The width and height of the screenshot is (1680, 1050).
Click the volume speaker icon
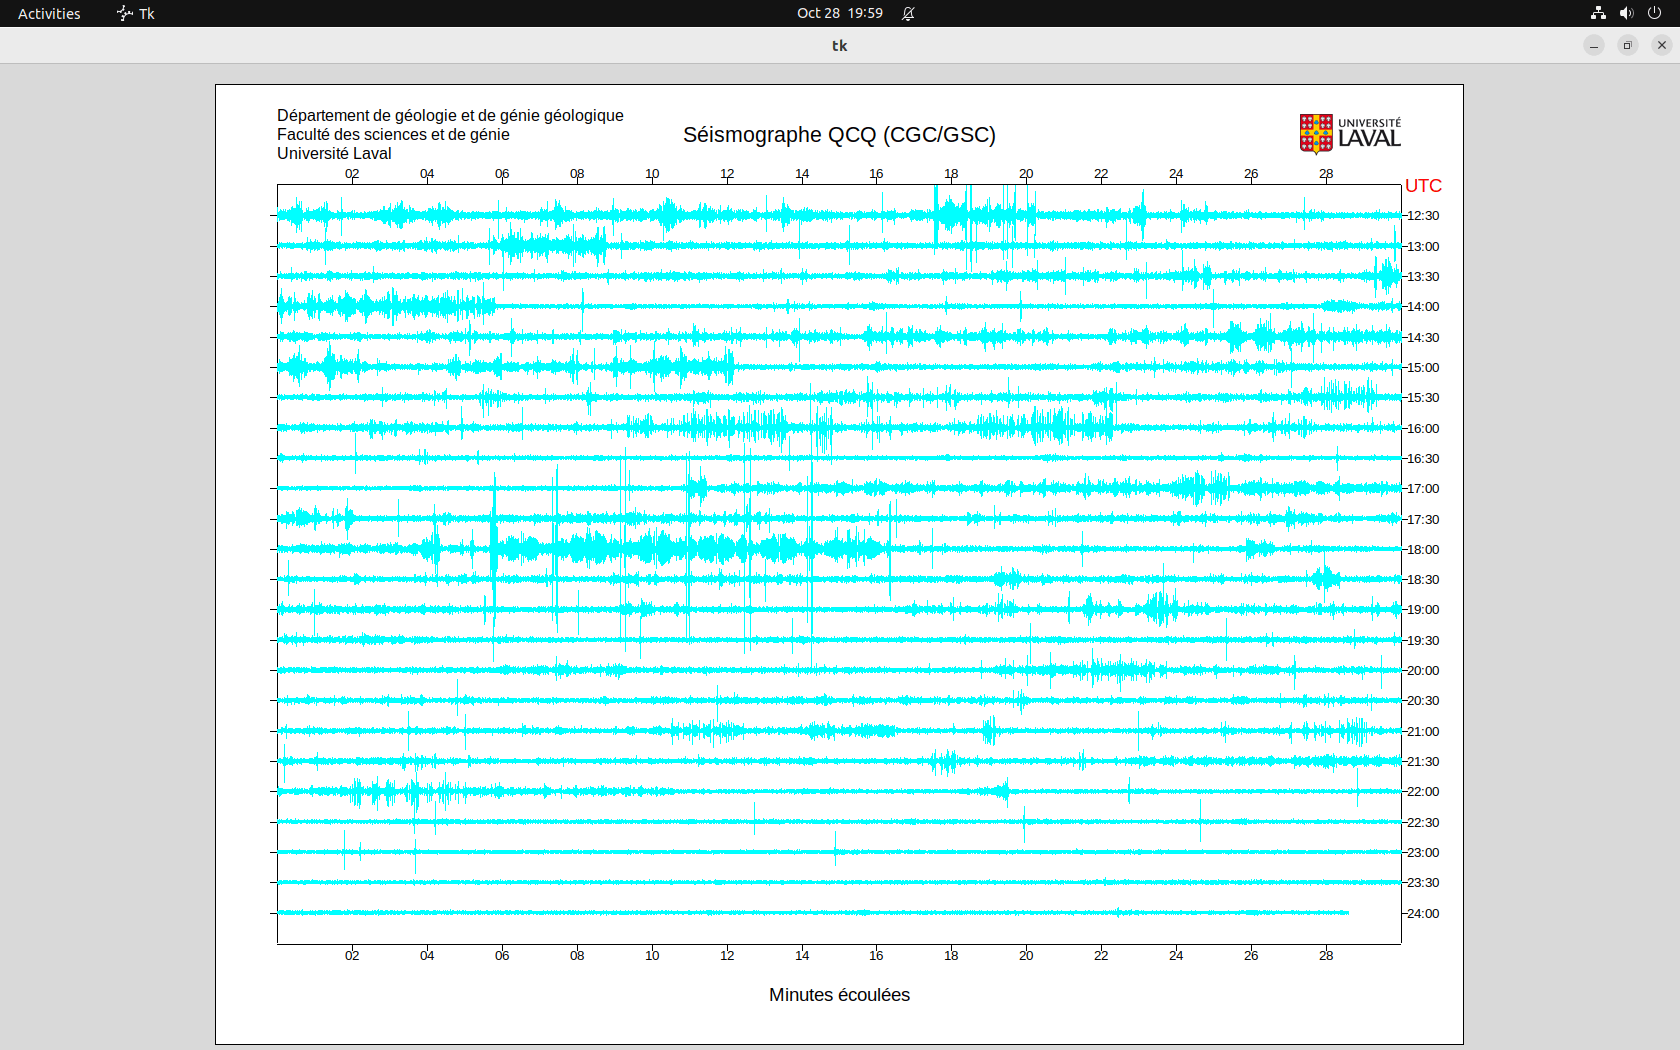(x=1626, y=13)
